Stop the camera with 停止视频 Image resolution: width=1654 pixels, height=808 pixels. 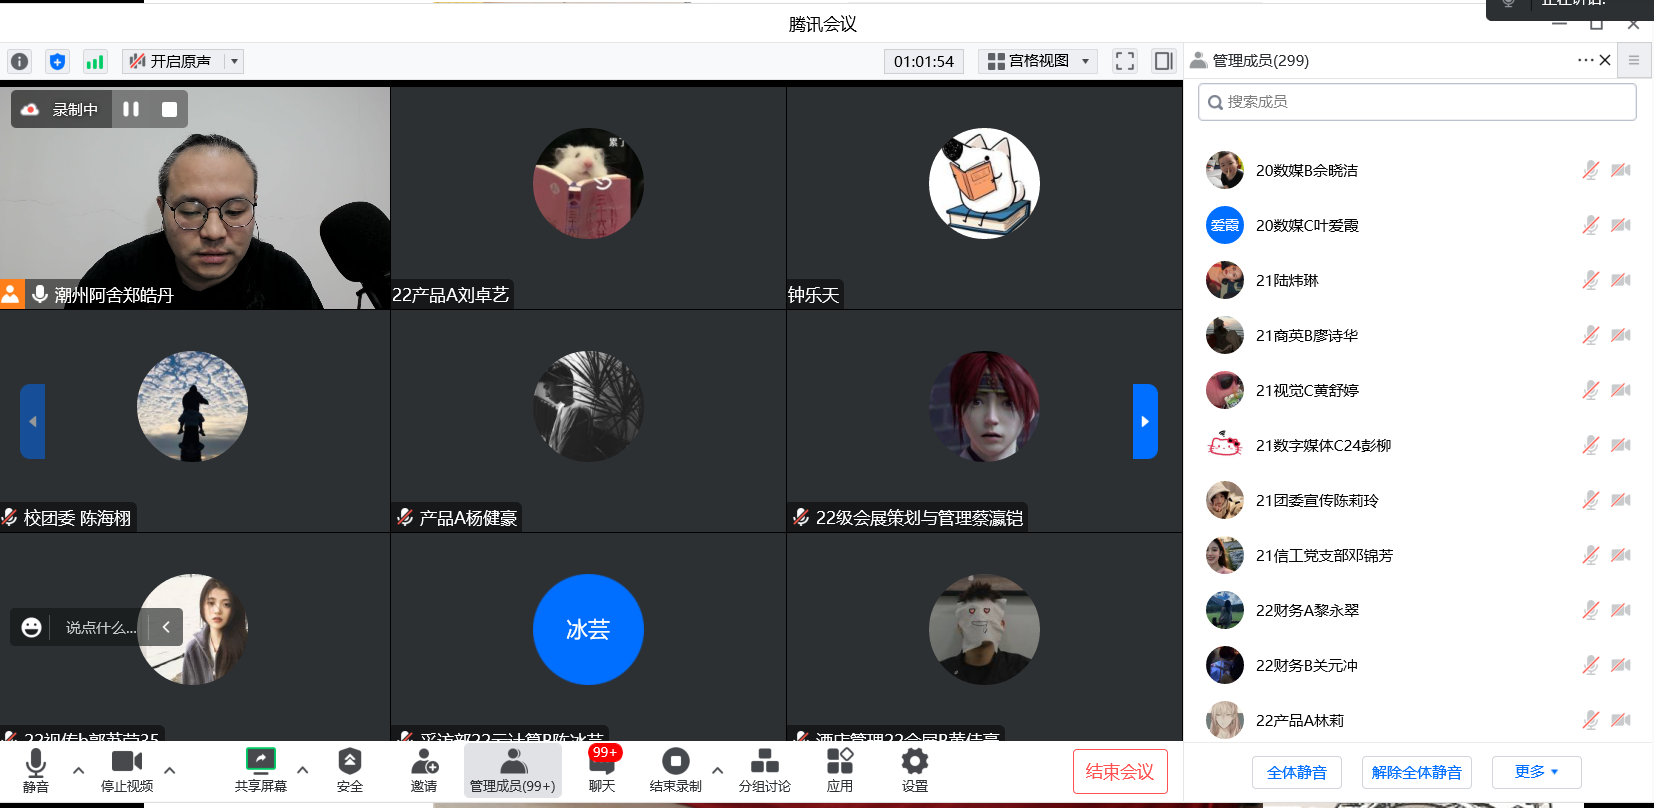pos(127,770)
